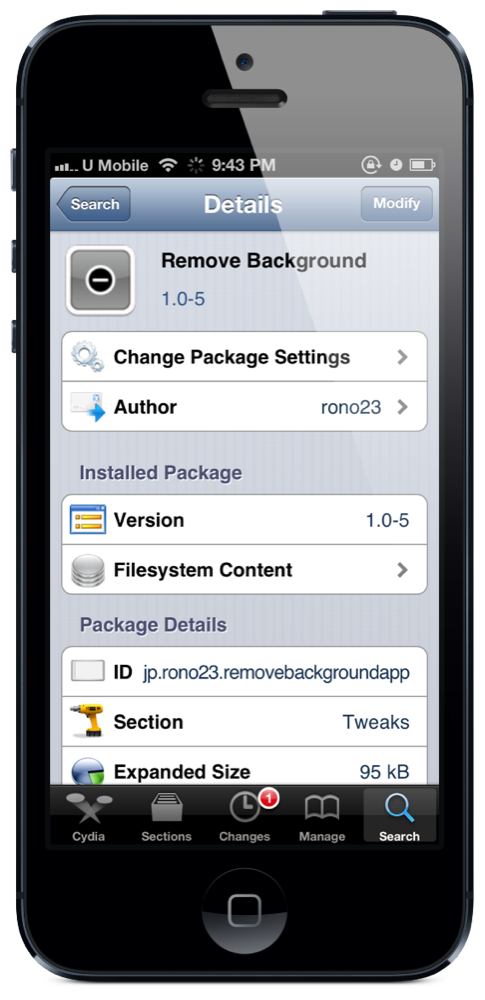Tap the package ID jp.rono23.removebackgroundapp
Image resolution: width=485 pixels, height=1000 pixels.
[276, 672]
